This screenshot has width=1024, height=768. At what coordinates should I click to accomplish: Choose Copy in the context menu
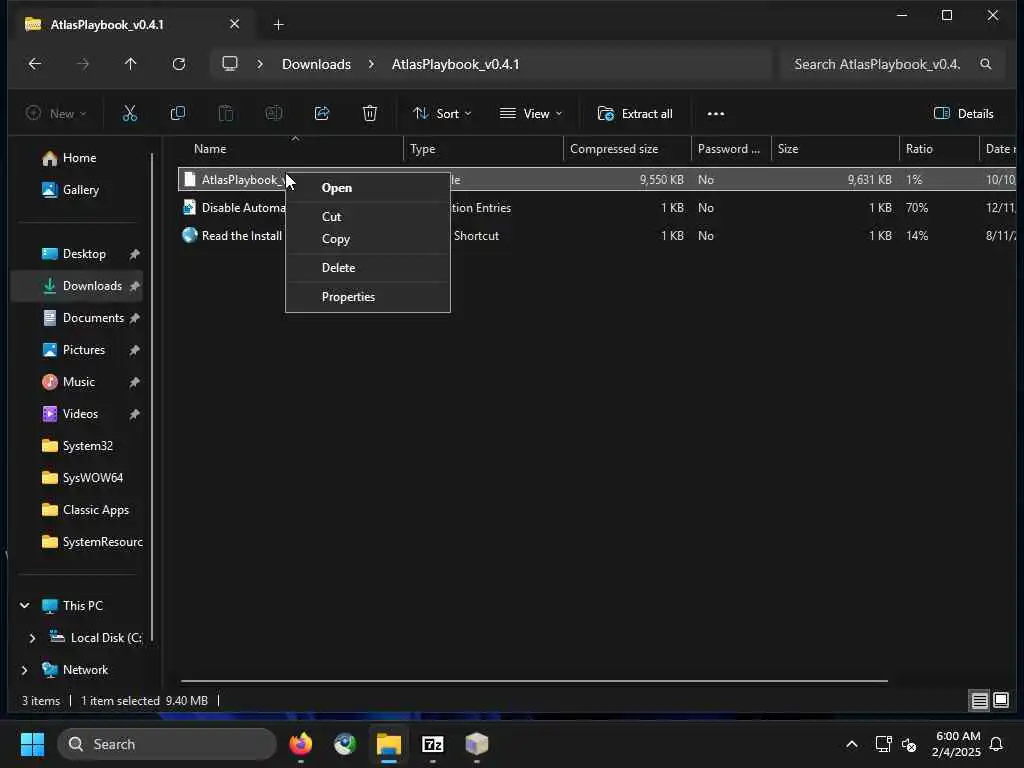(368, 239)
